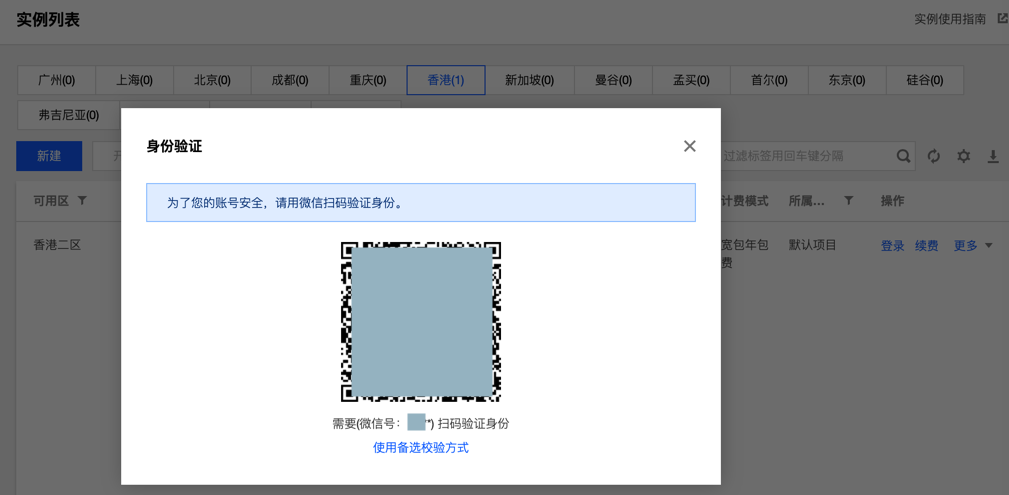Select the 北京(0) region tab
This screenshot has height=495, width=1009.
(212, 80)
